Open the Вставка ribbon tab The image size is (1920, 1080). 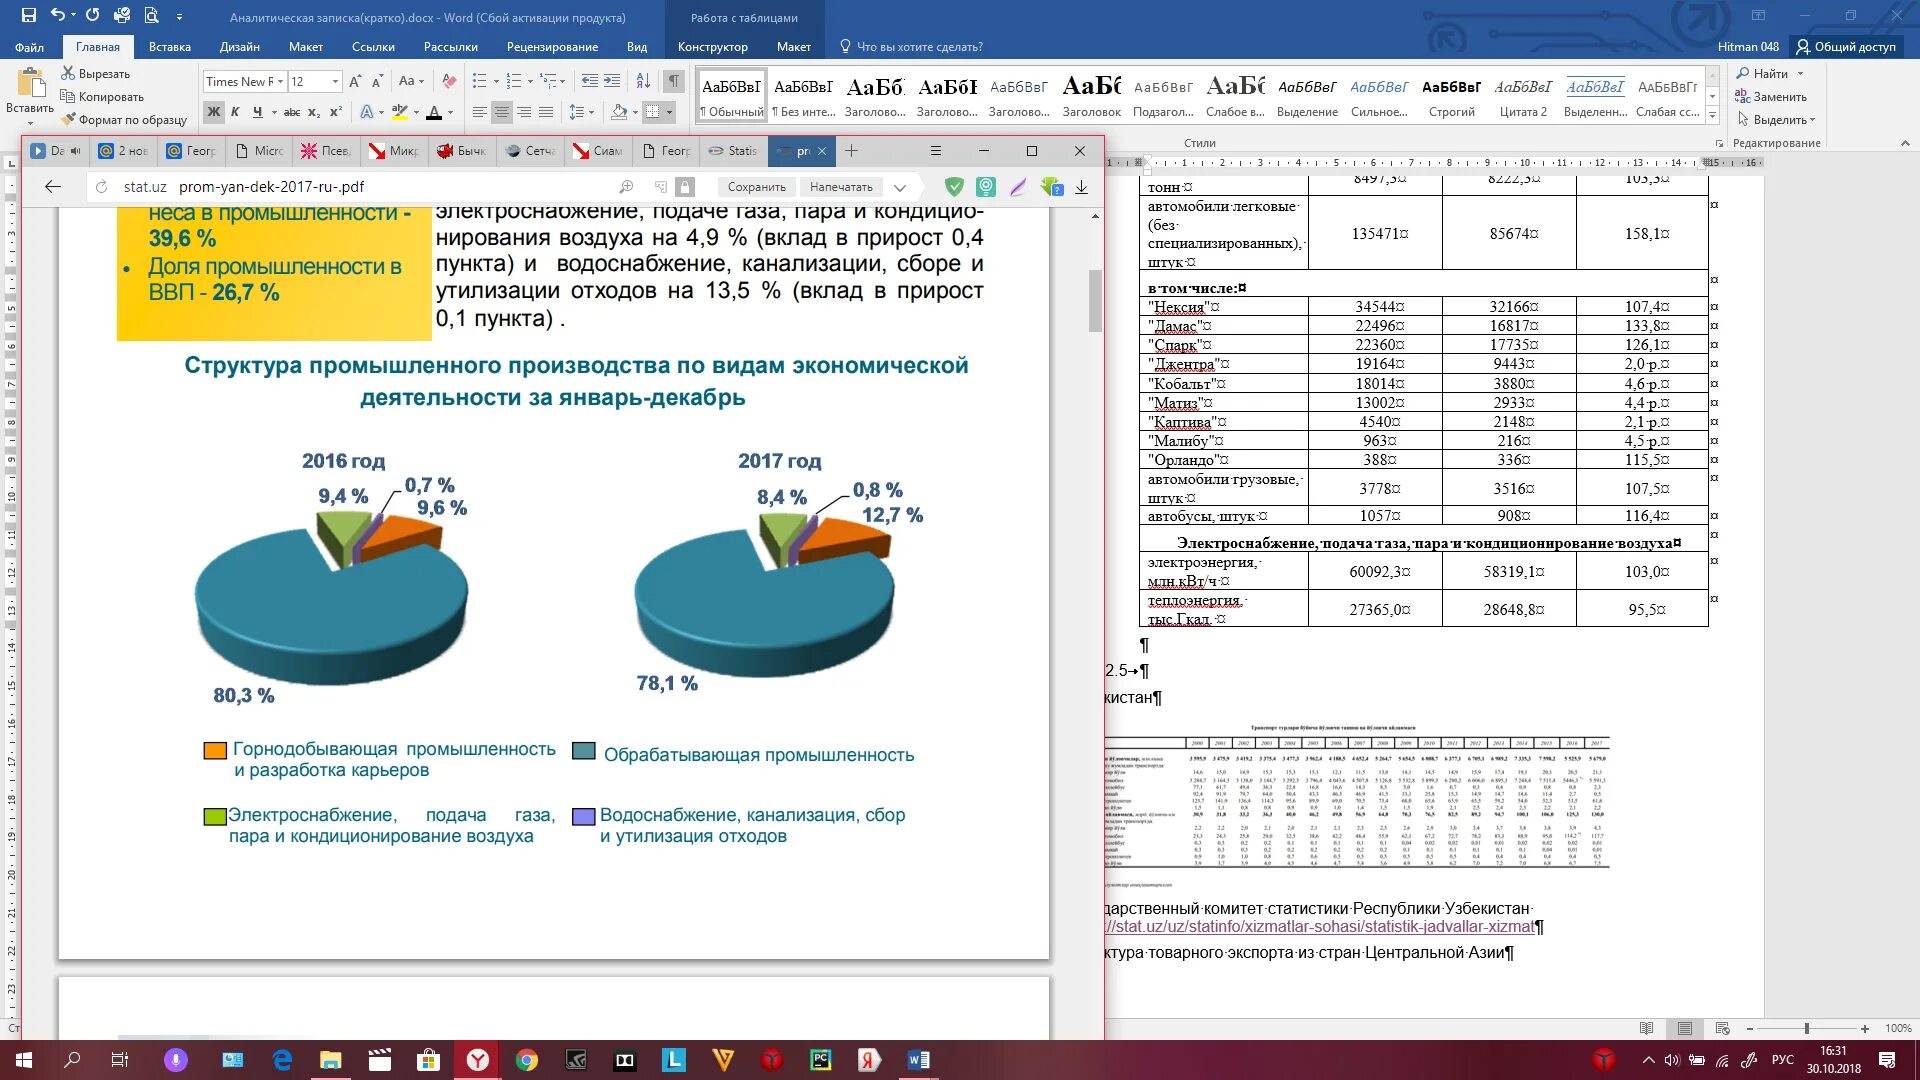point(169,47)
